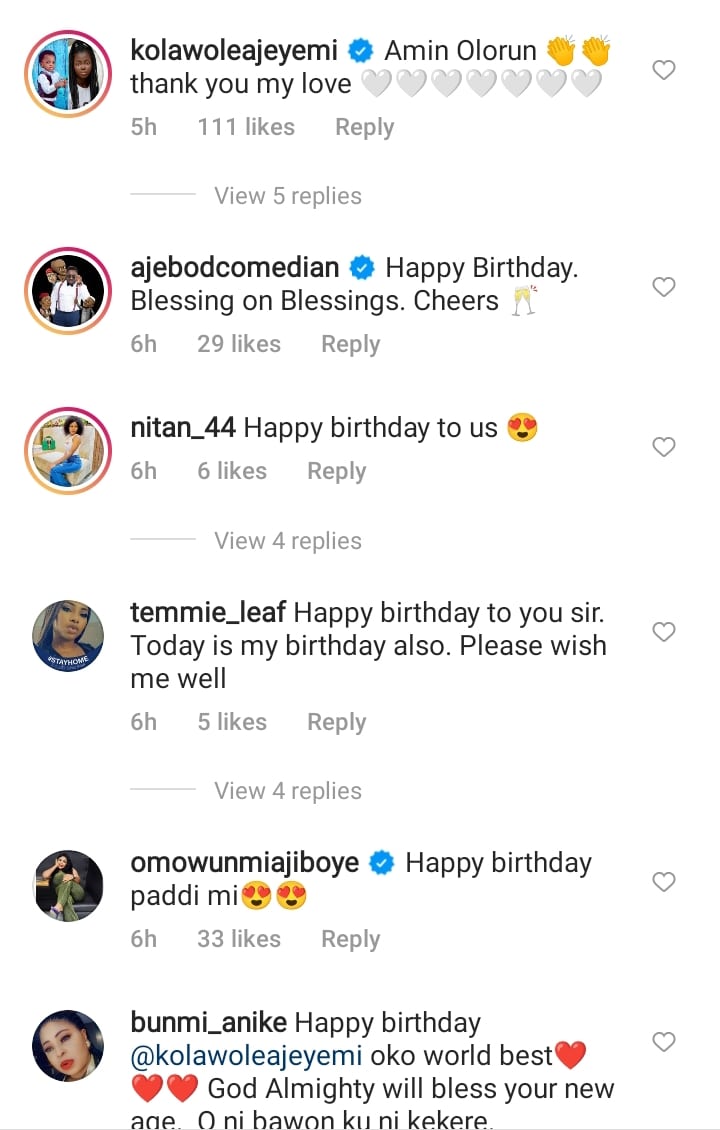Open temmie_leaf's profile avatar
Viewport: 720px width, 1130px height.
(68, 635)
